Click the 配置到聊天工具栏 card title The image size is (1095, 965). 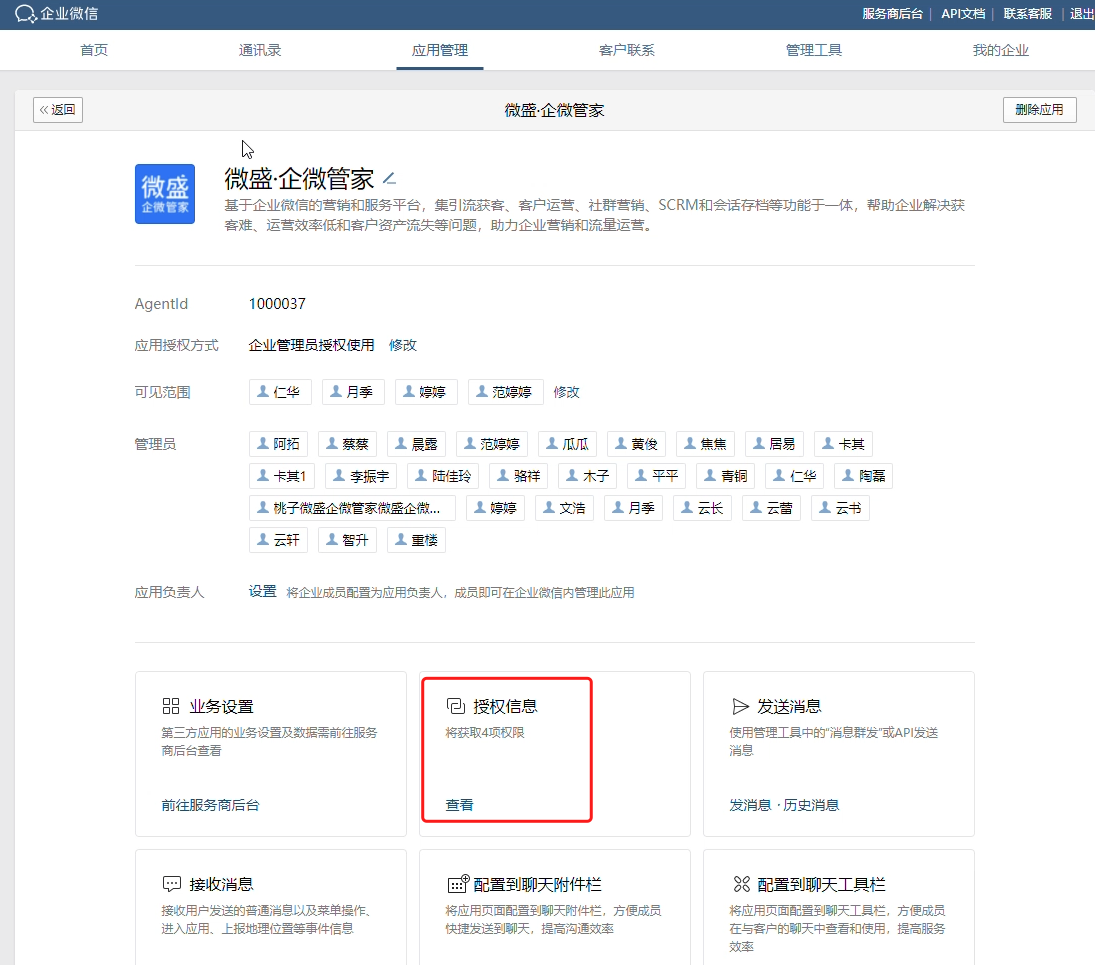[x=821, y=884]
